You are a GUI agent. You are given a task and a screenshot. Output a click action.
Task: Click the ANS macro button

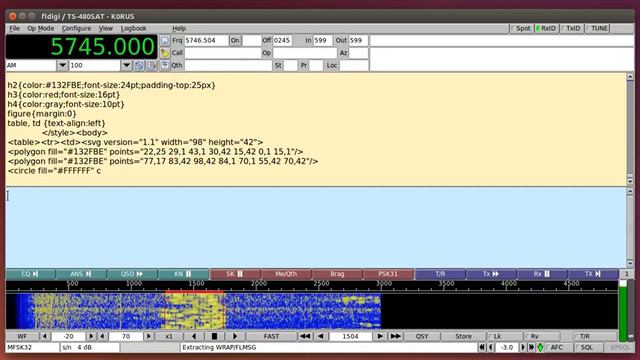coord(81,274)
